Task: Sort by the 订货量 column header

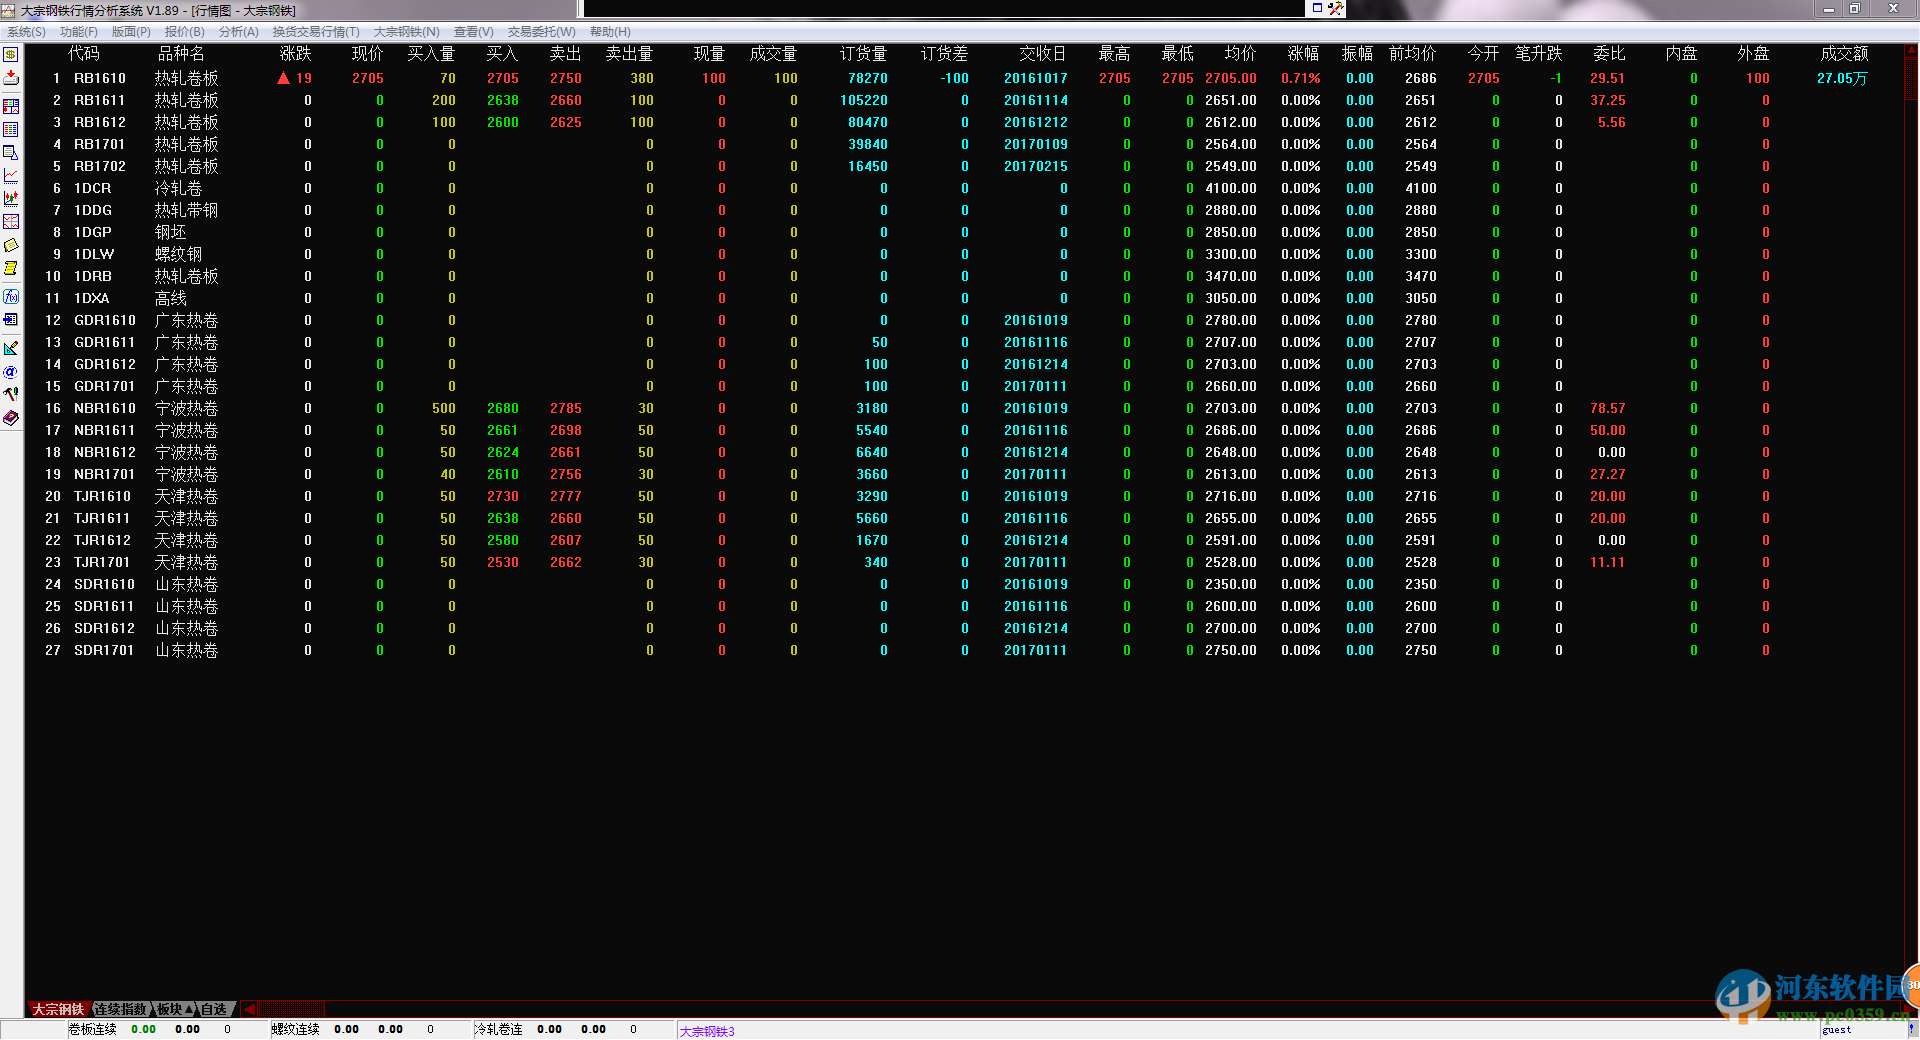Action: (x=864, y=54)
